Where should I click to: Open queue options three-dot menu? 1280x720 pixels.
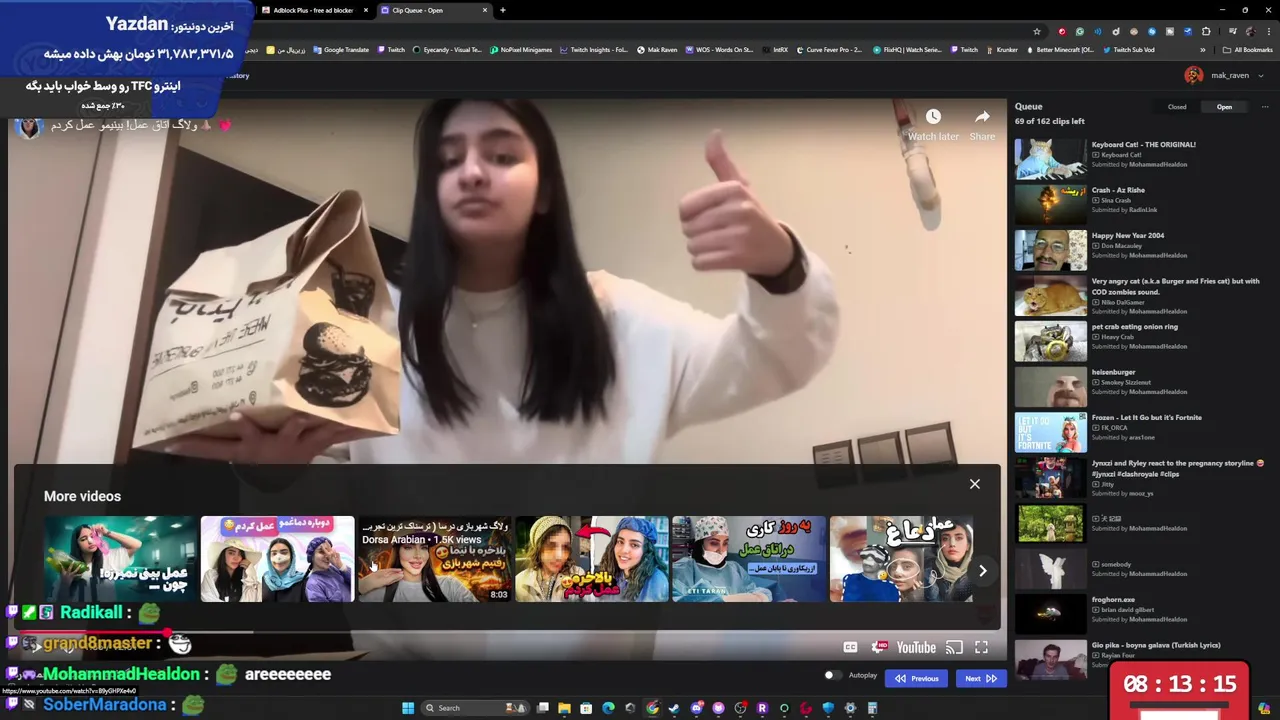[1264, 107]
